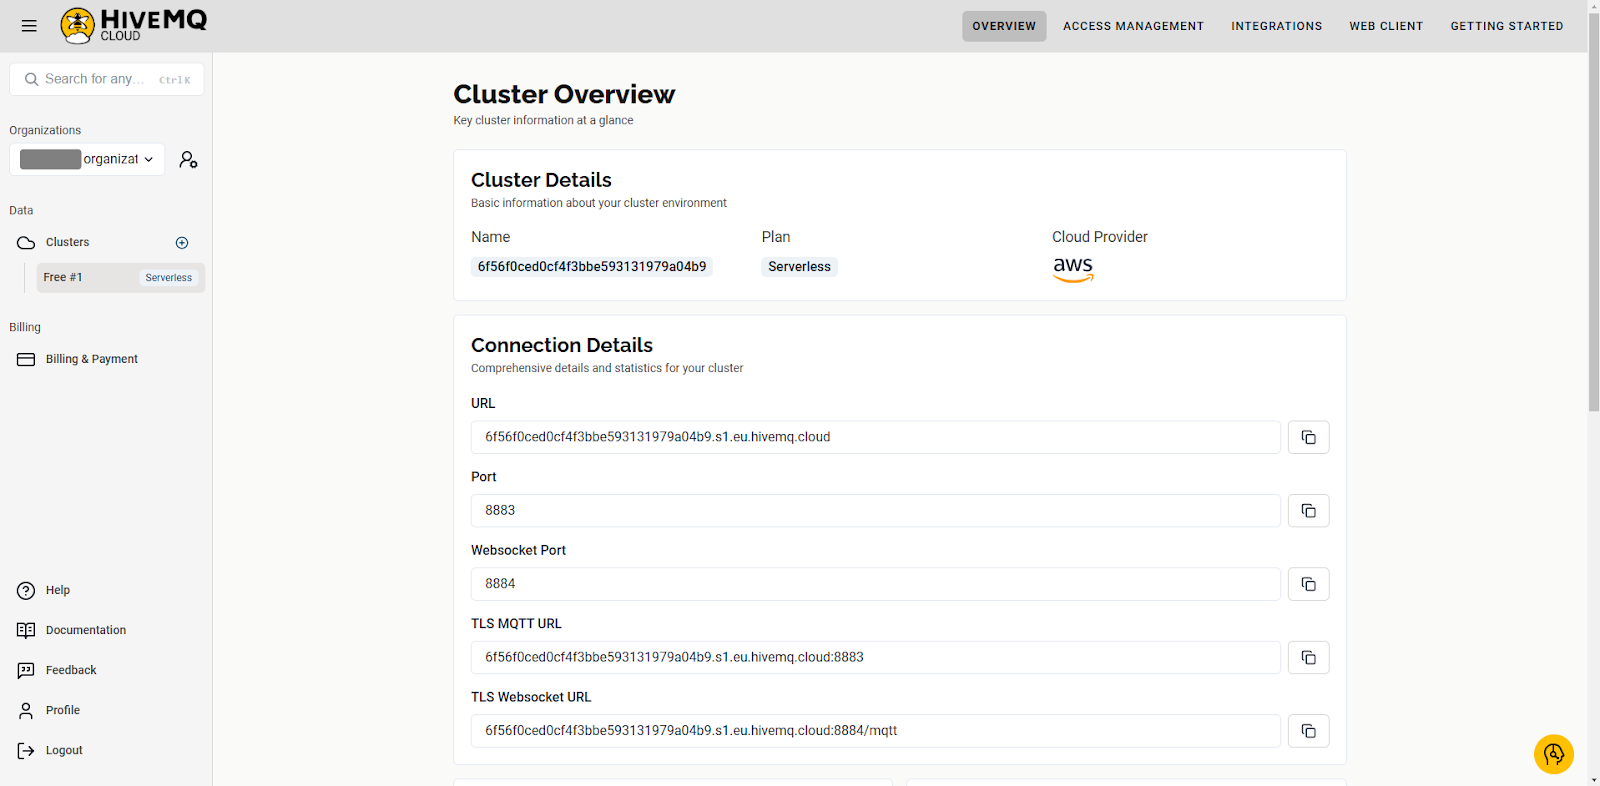Open the organization members icon
Image resolution: width=1600 pixels, height=786 pixels.
tap(188, 159)
